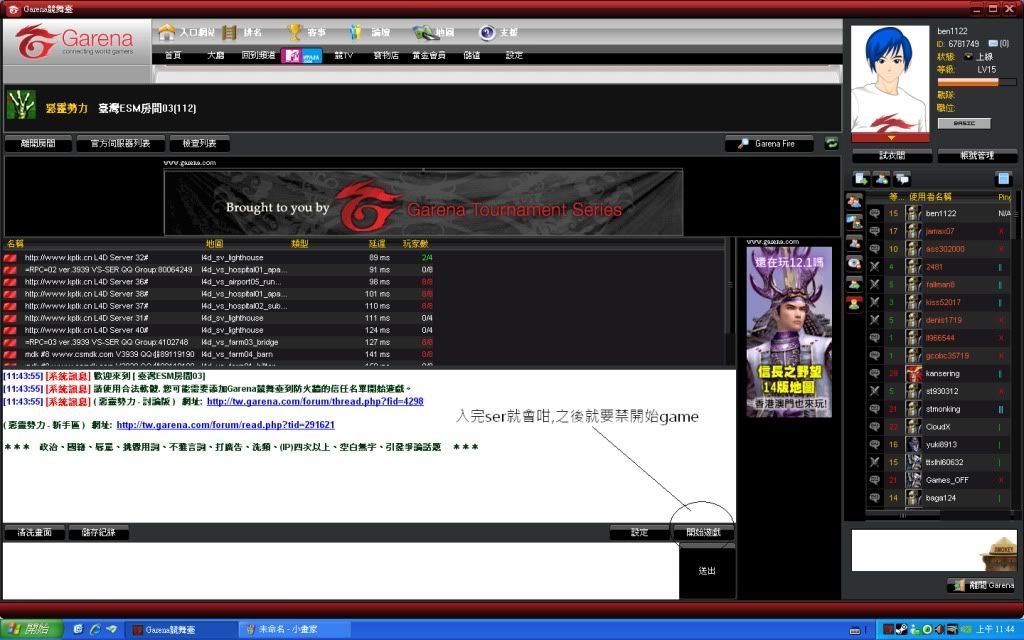Image resolution: width=1024 pixels, height=640 pixels.
Task: Click the 清洗畫面 clear screen button
Action: 34,532
